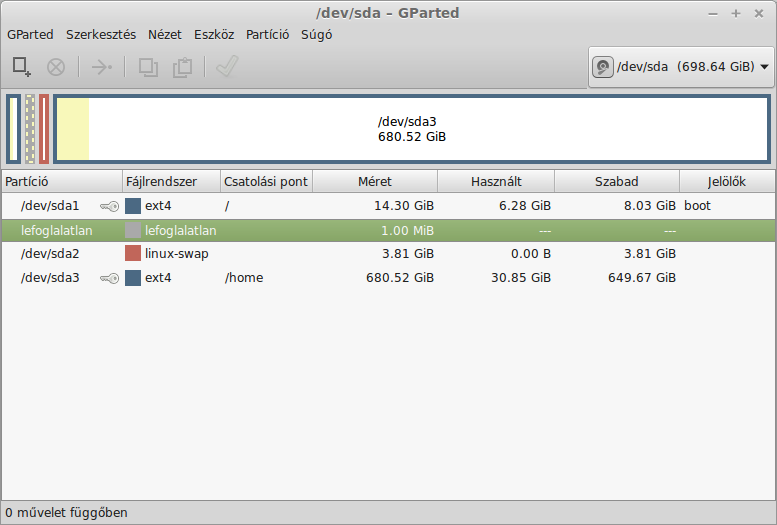Click the Méret column header

pyautogui.click(x=375, y=181)
